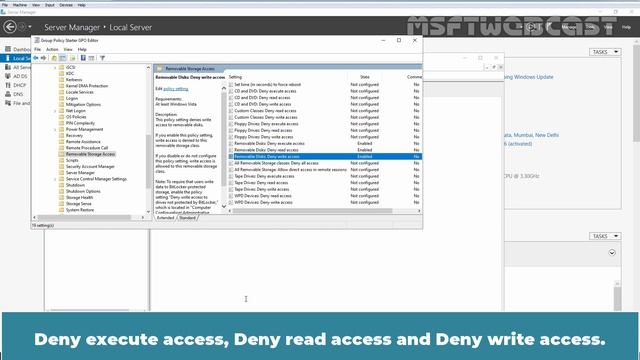Open the Devices menu in VM menu bar
The width and height of the screenshot is (640, 360).
point(66,5)
